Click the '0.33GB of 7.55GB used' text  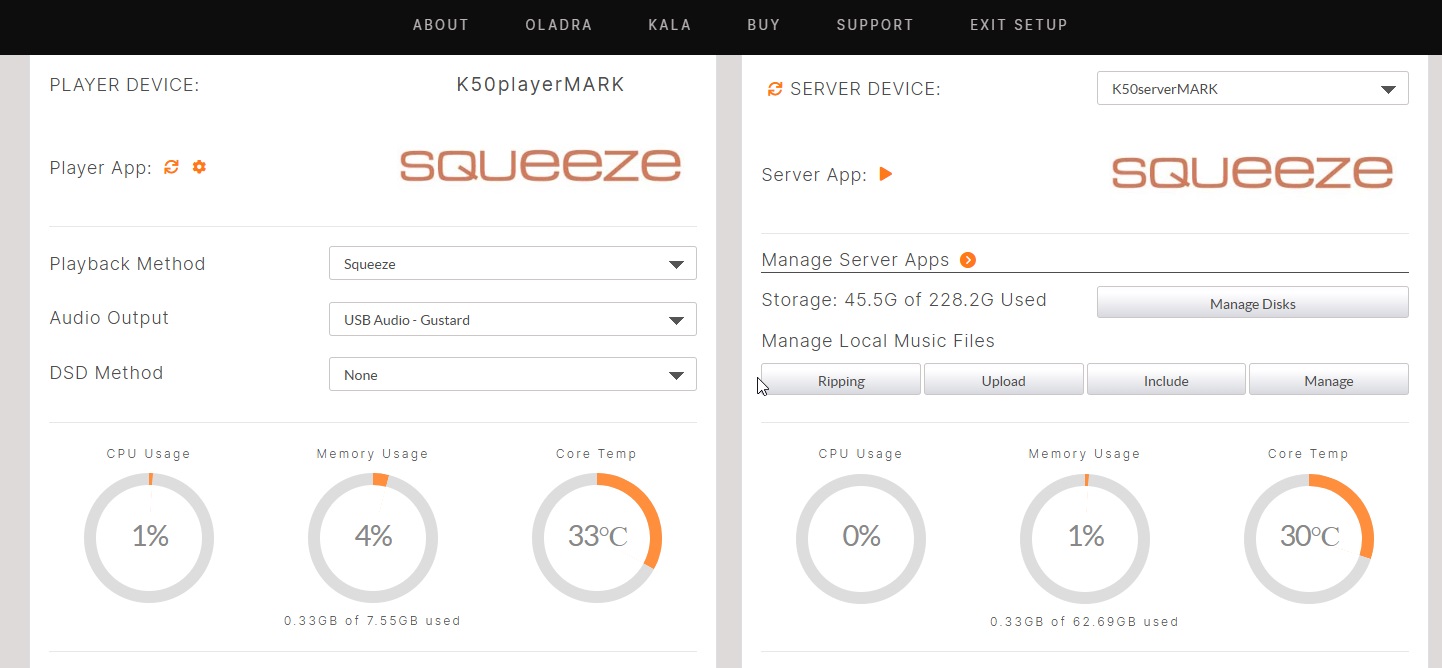tap(373, 621)
